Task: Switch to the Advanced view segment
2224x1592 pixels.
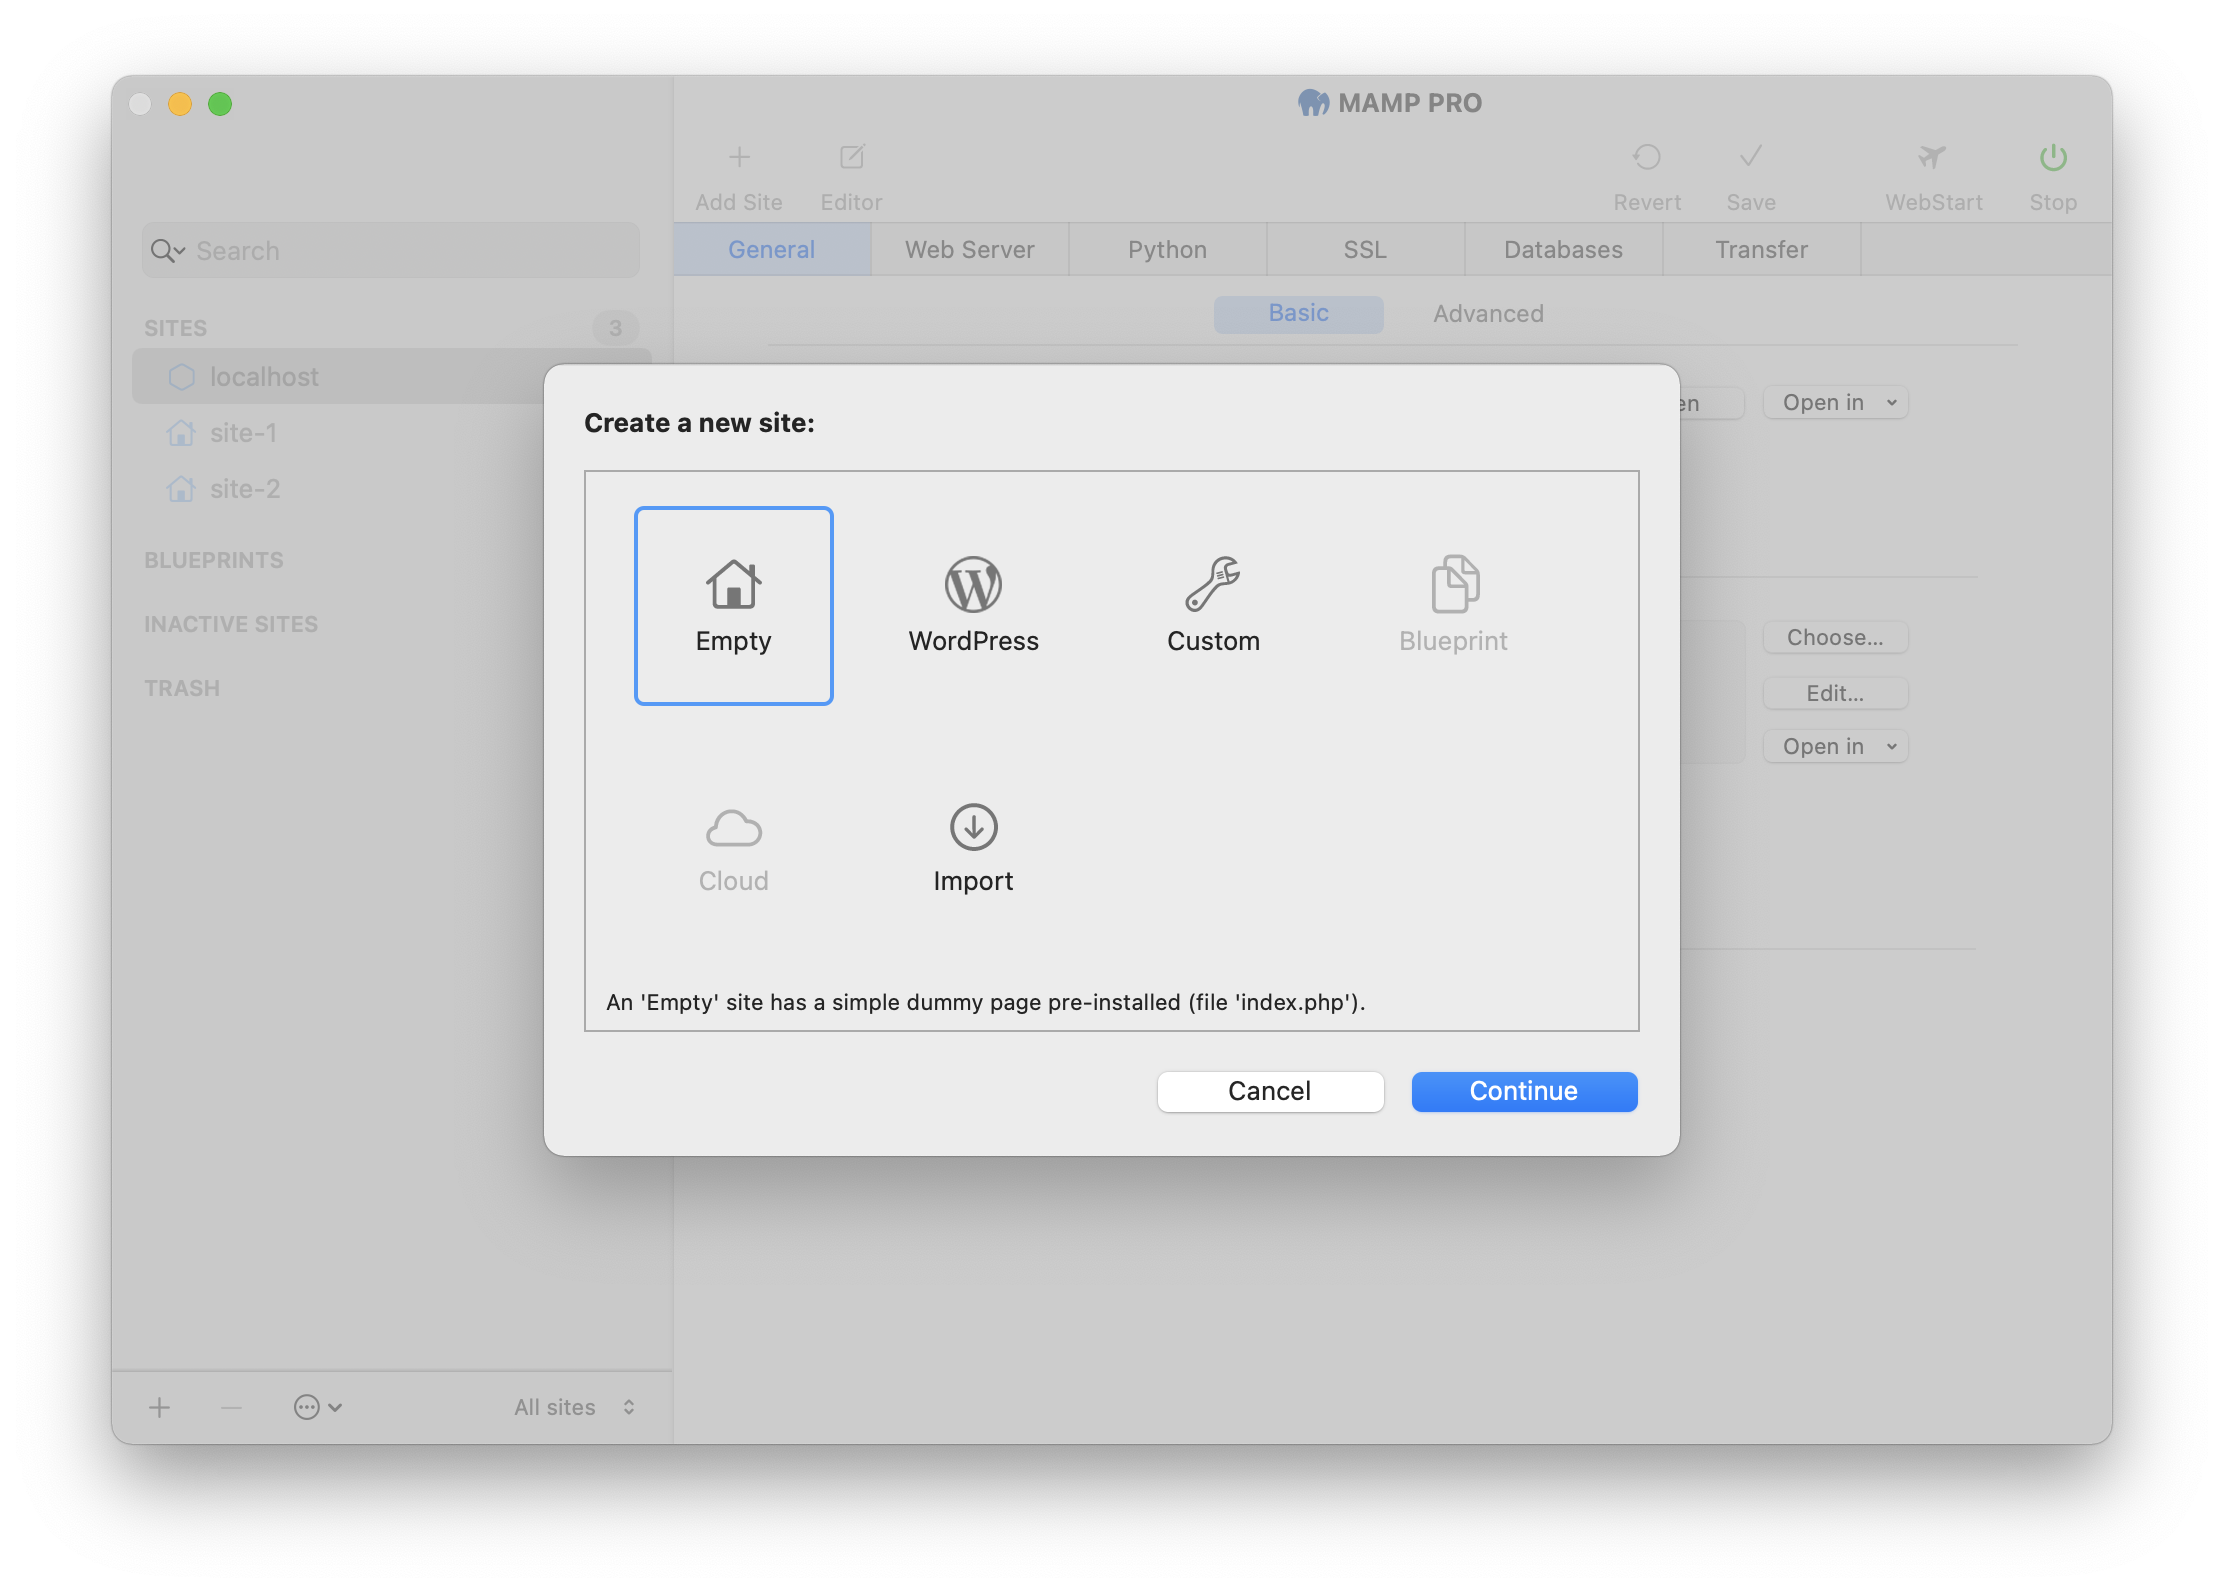Action: coord(1488,313)
